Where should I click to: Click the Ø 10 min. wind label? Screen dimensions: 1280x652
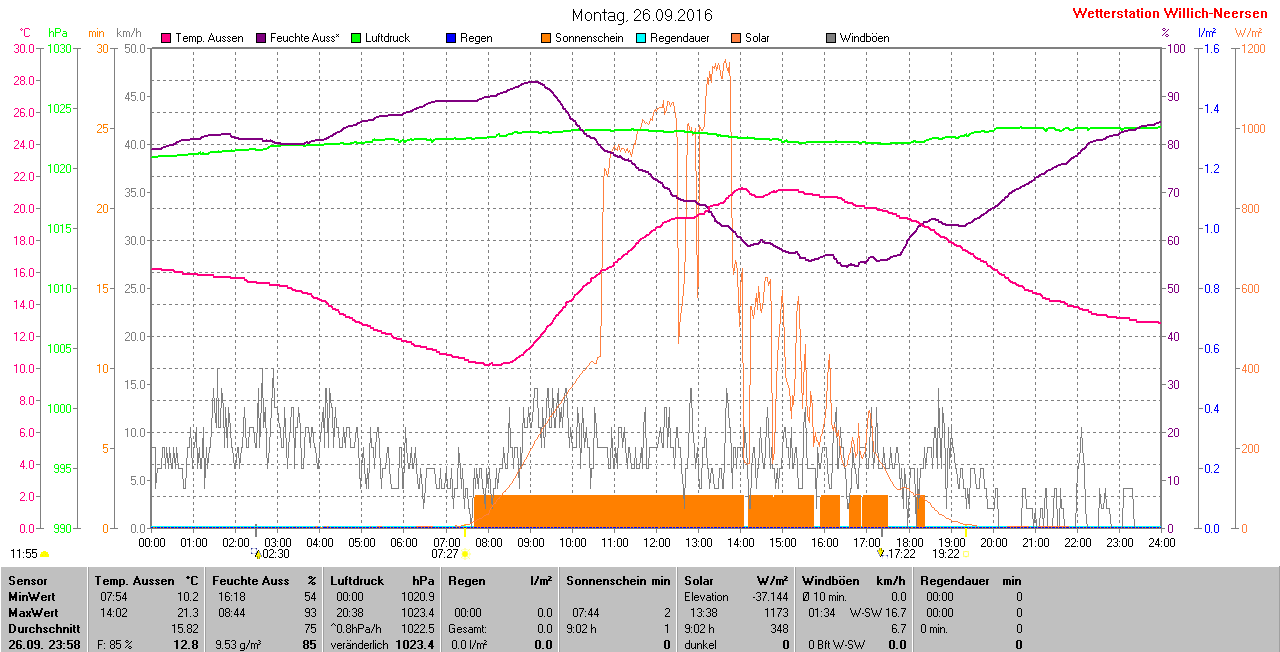coord(825,597)
